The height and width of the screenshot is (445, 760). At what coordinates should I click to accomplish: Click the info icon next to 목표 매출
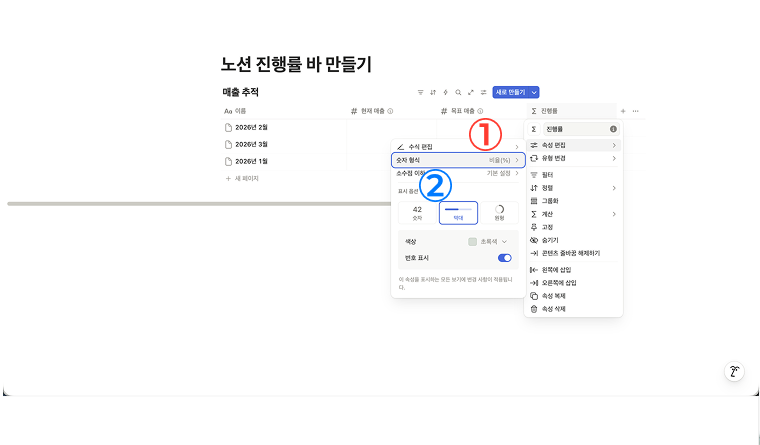(x=480, y=111)
